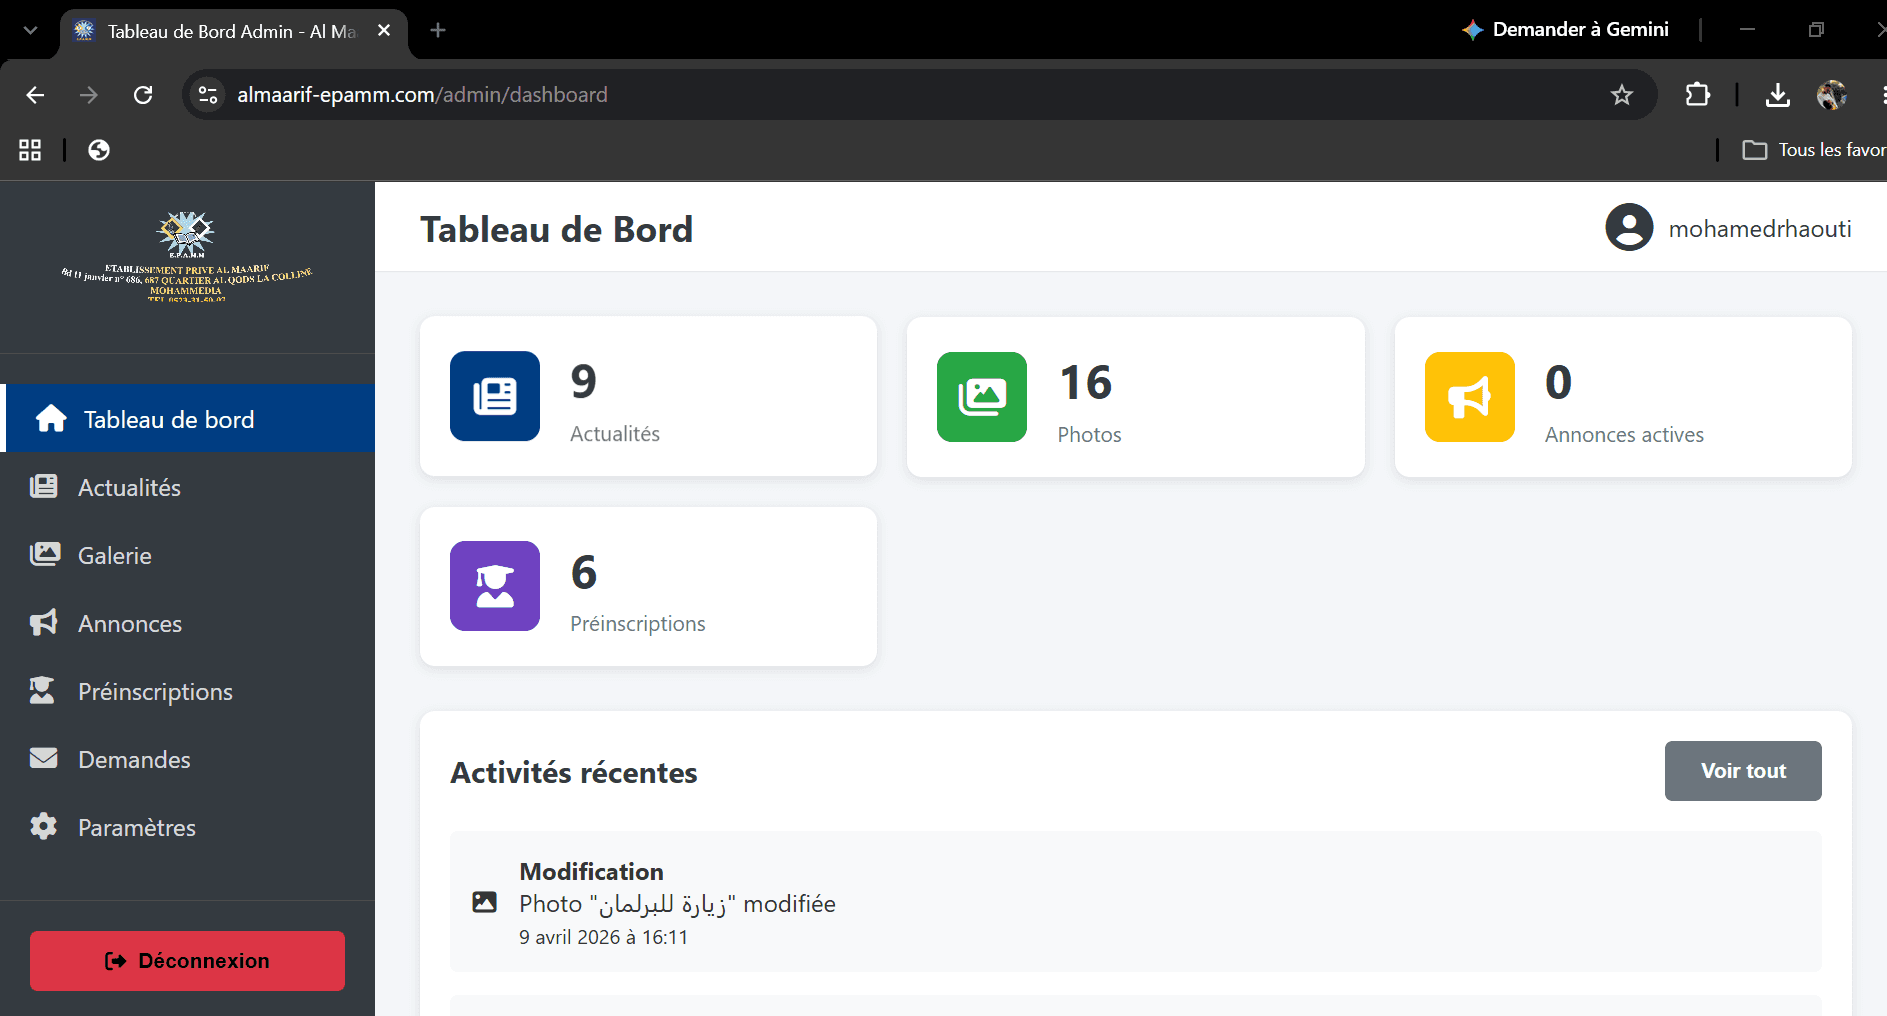1887x1016 pixels.
Task: Open a new browser tab with the plus button
Action: (438, 30)
